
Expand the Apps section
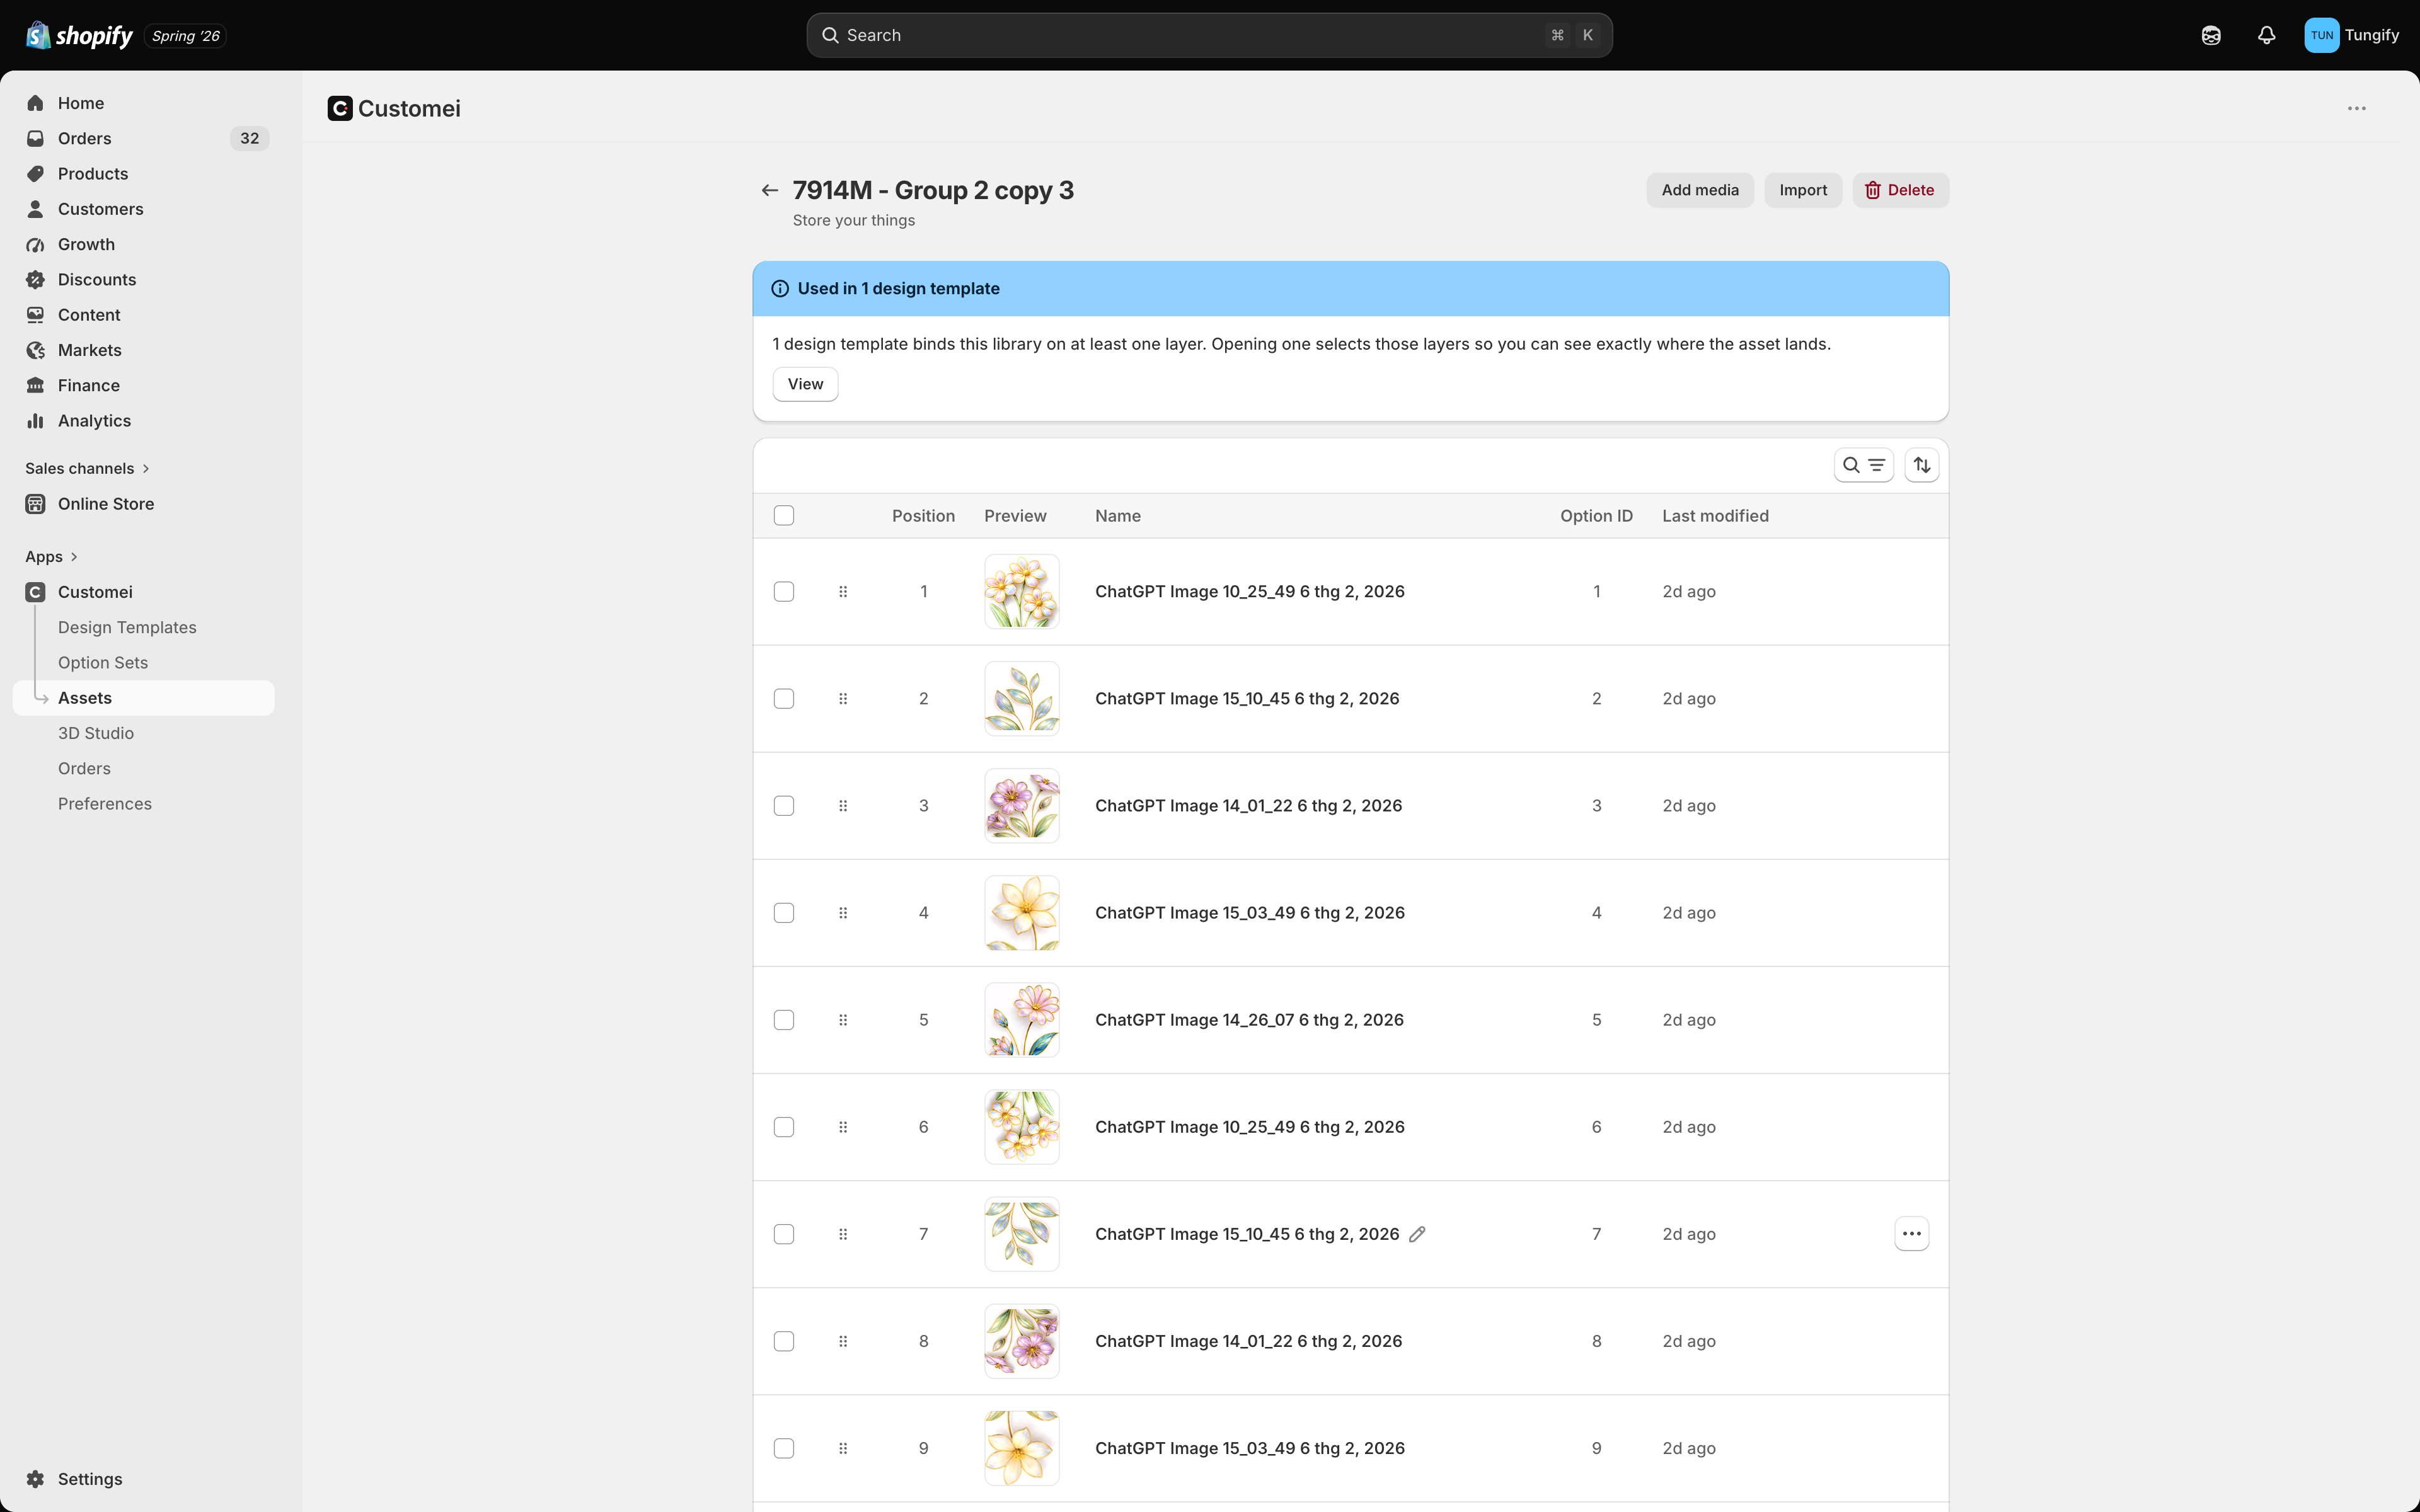pyautogui.click(x=52, y=556)
